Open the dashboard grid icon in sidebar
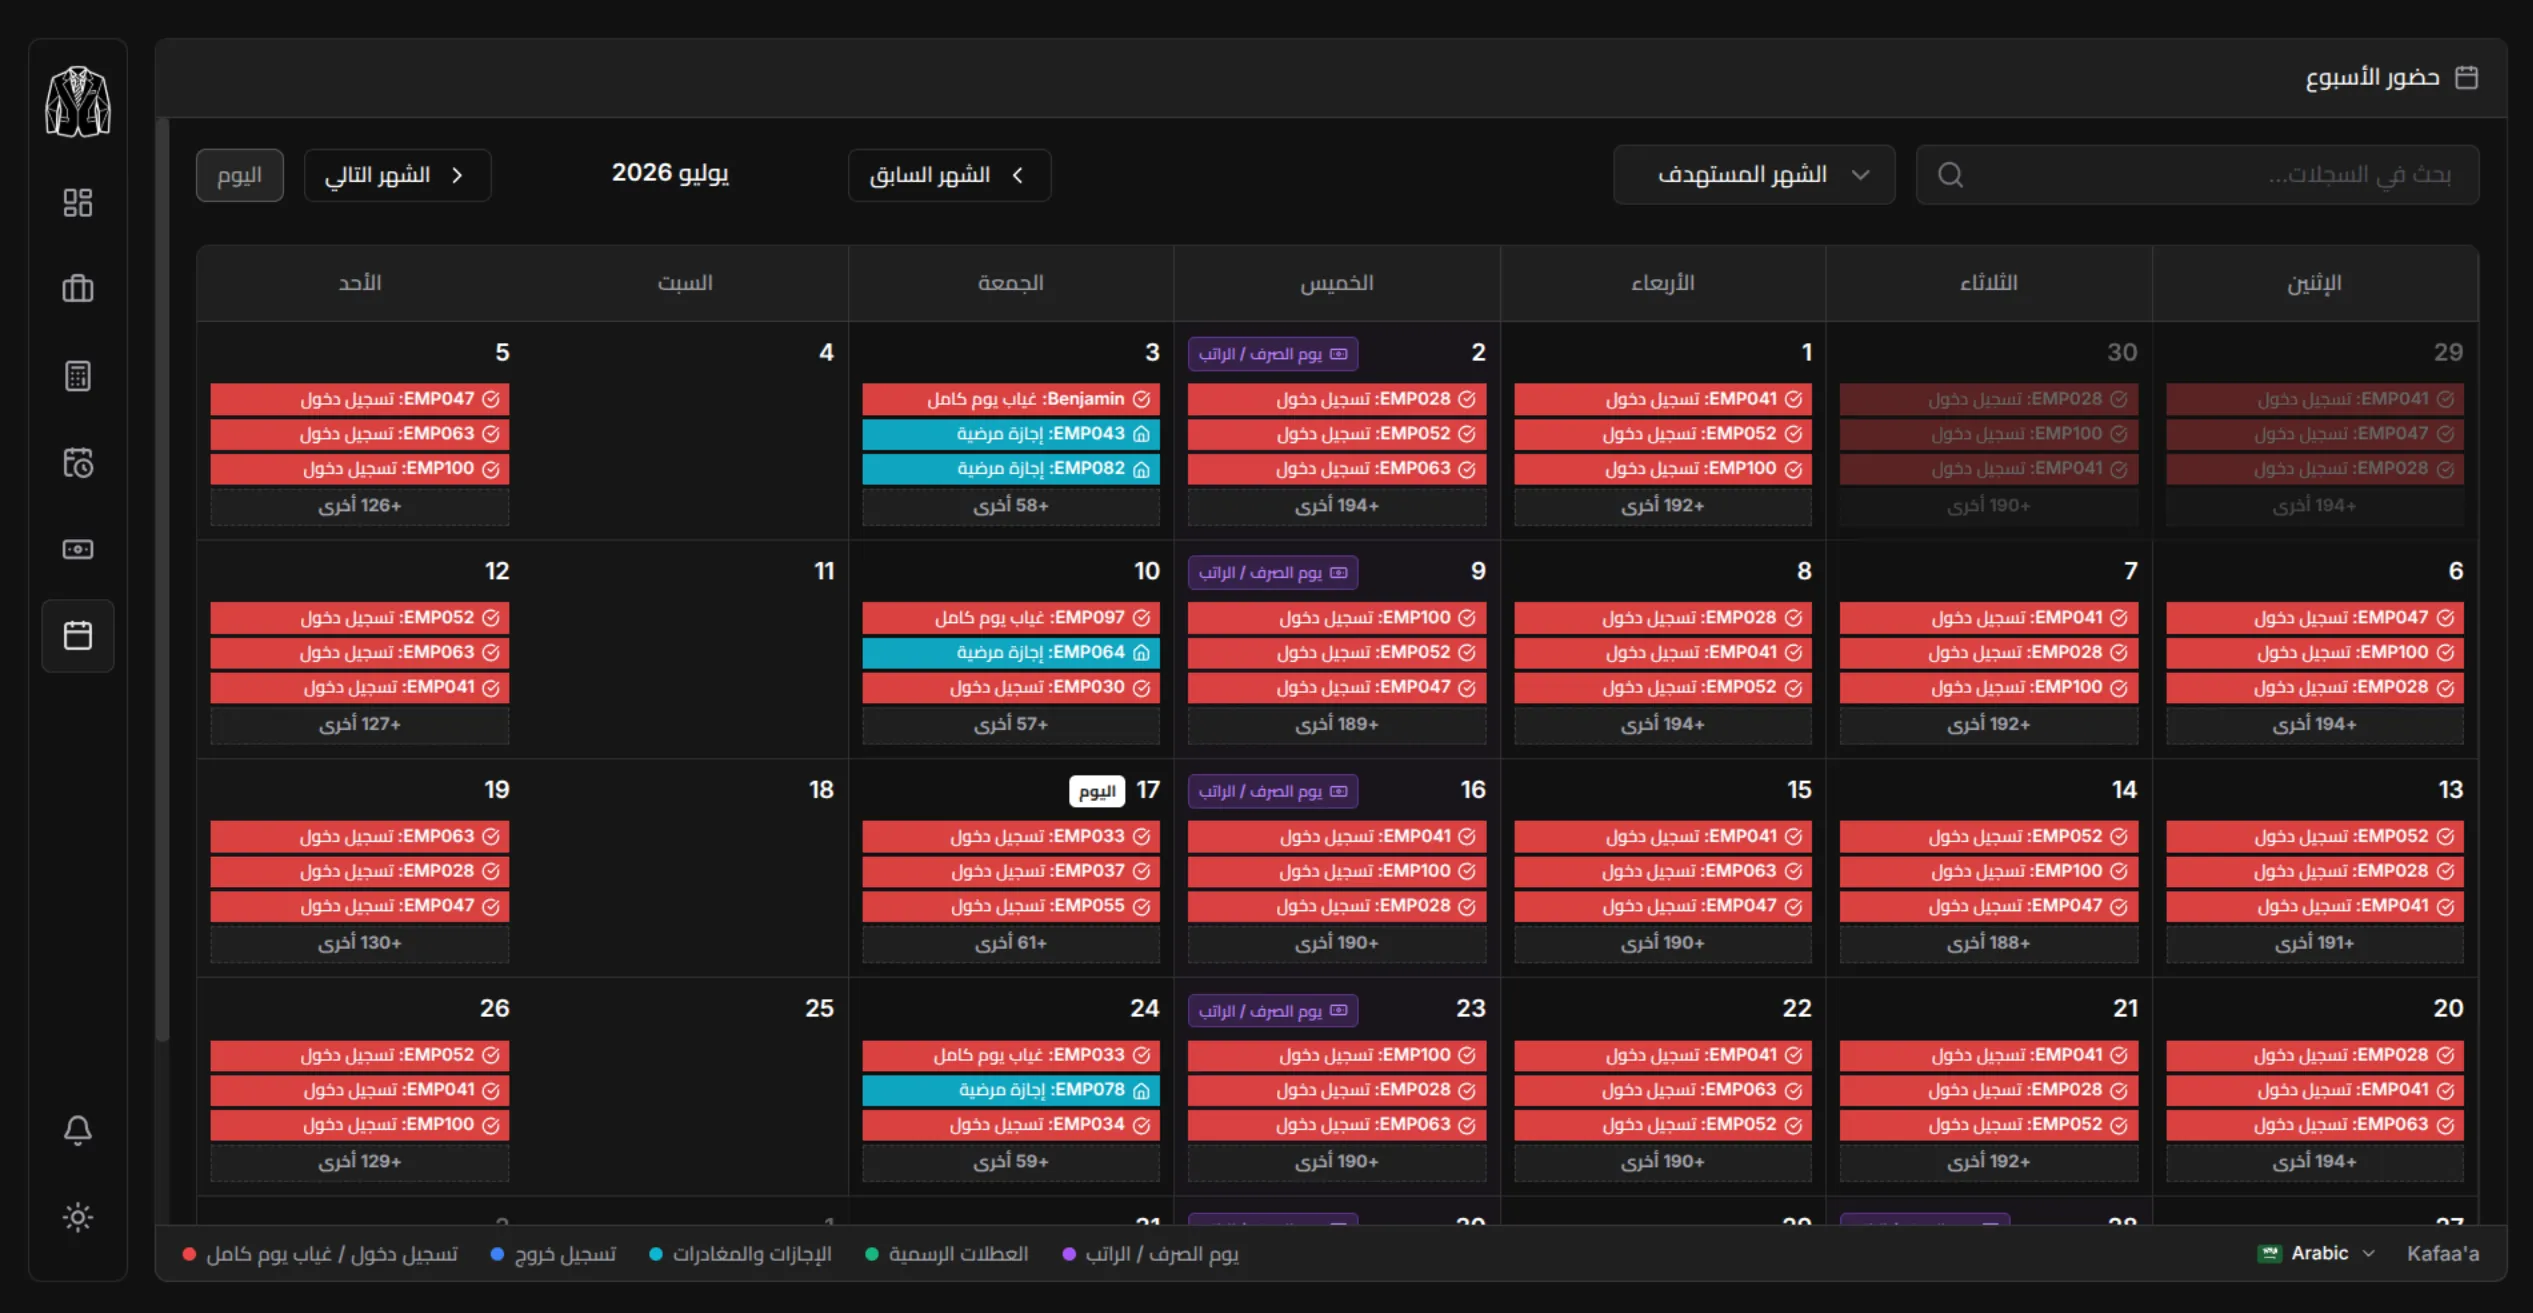 click(x=78, y=203)
